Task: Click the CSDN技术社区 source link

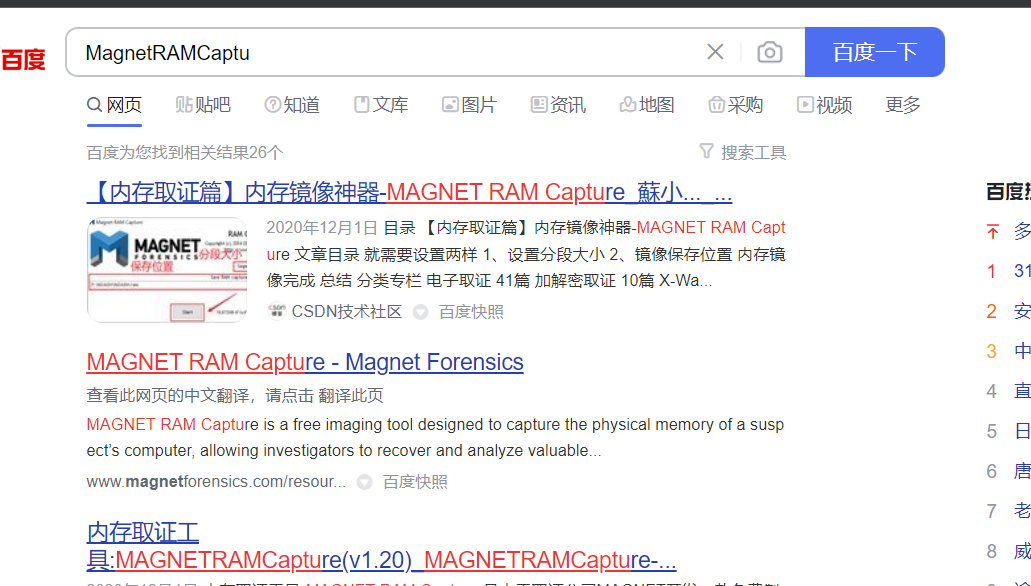Action: click(347, 312)
